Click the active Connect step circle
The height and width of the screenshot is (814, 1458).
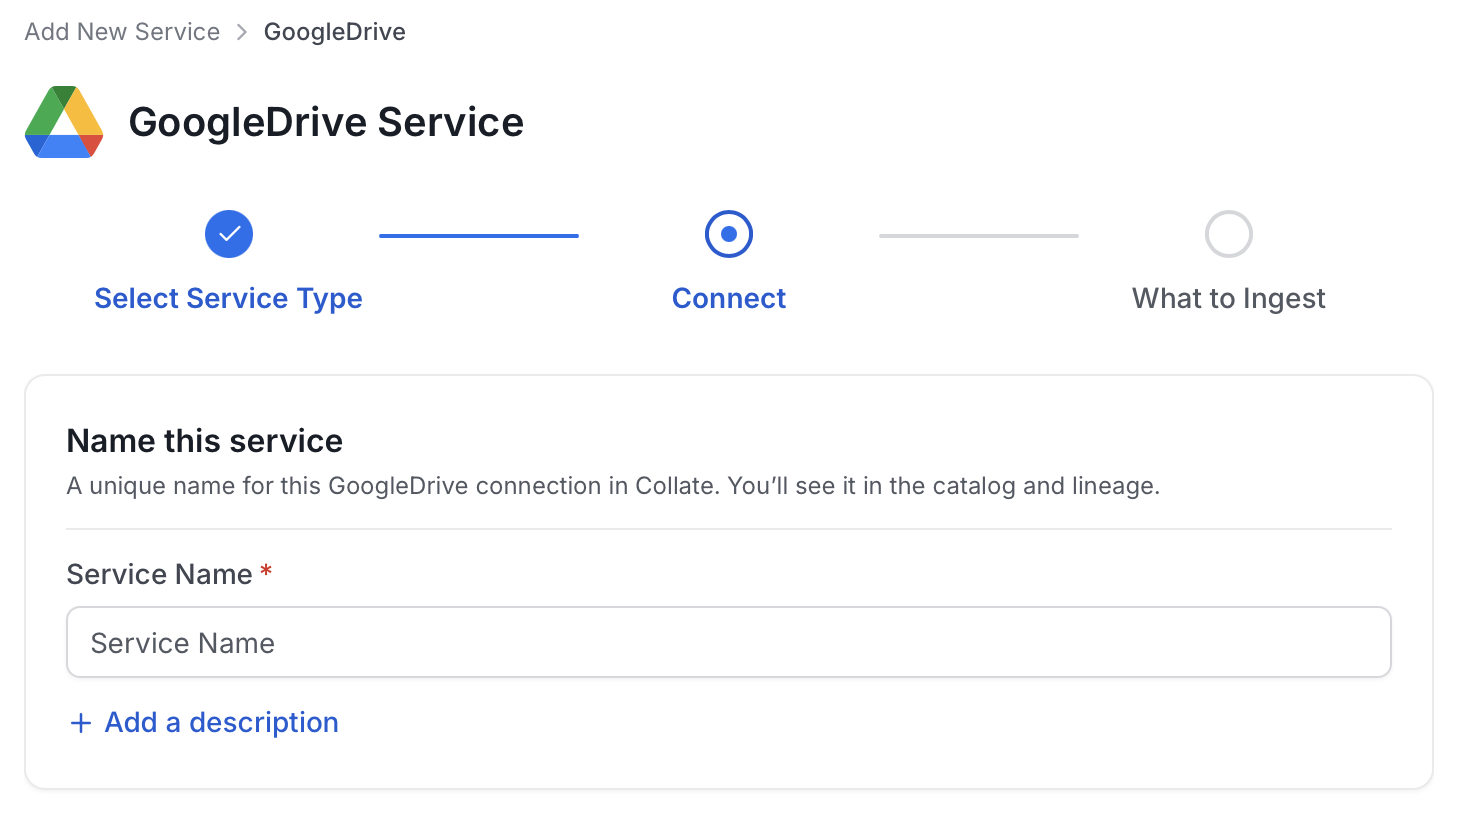click(729, 234)
